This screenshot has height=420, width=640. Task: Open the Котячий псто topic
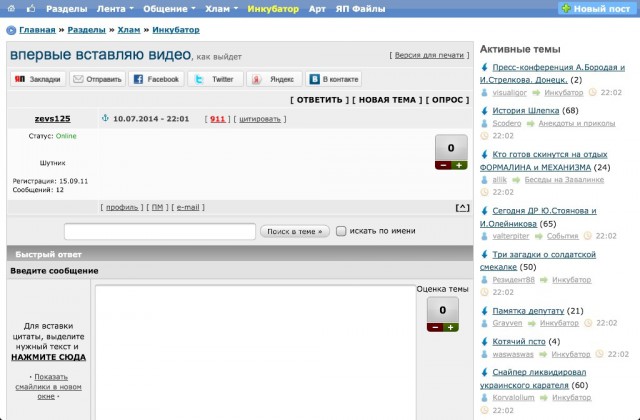[519, 342]
